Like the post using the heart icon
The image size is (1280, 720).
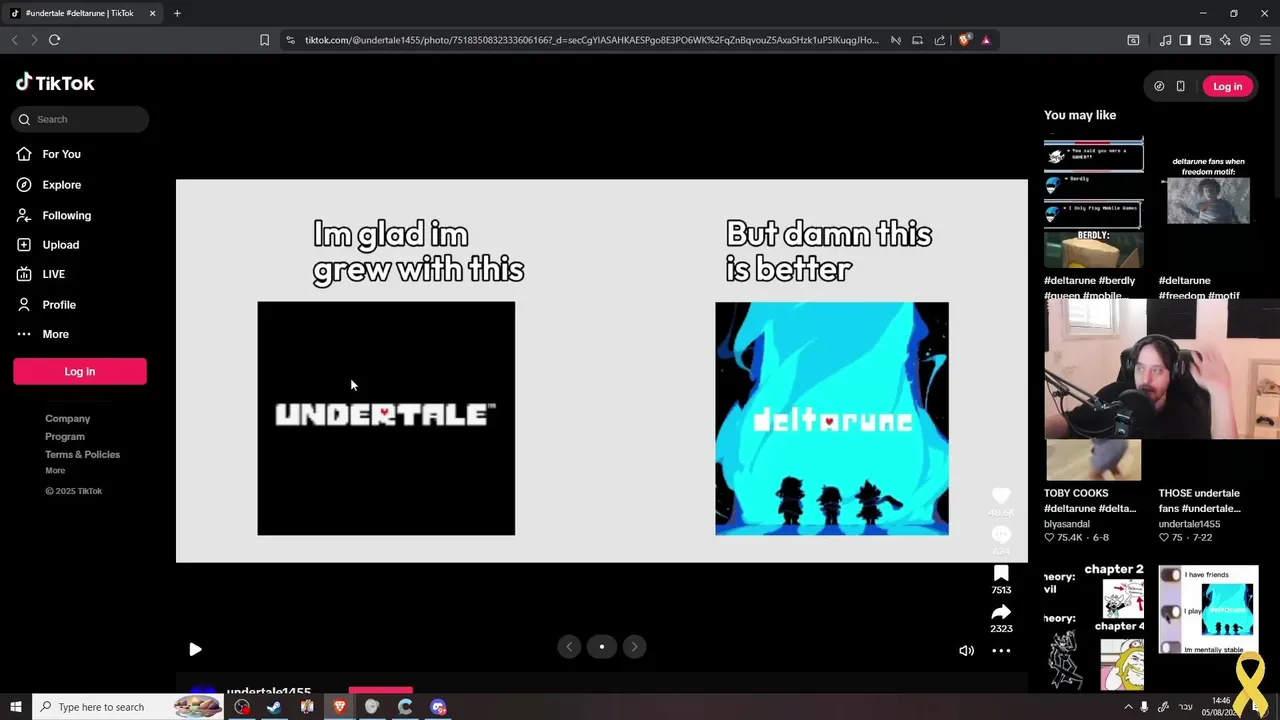(1001, 496)
